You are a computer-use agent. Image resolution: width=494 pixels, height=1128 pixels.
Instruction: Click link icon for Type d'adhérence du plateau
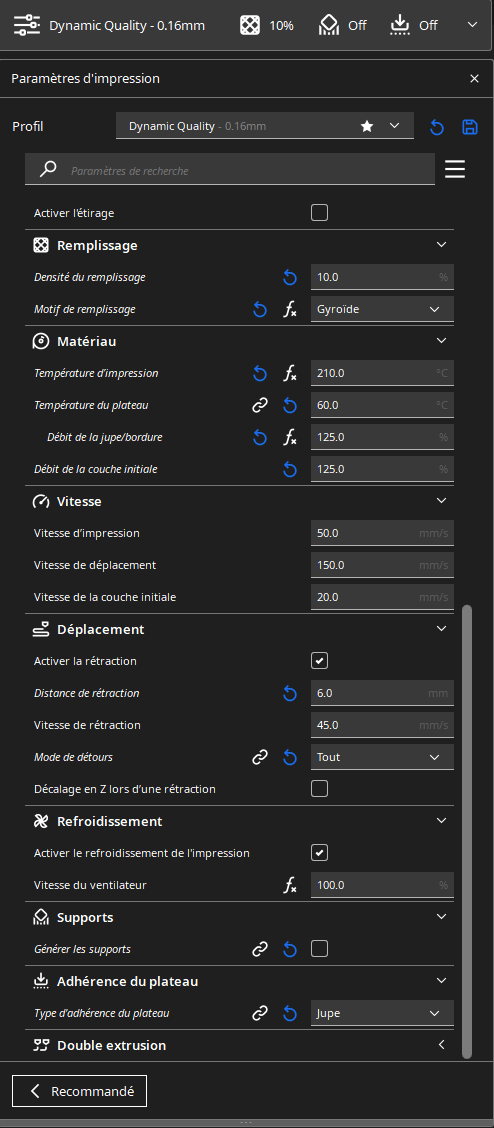pyautogui.click(x=260, y=1014)
